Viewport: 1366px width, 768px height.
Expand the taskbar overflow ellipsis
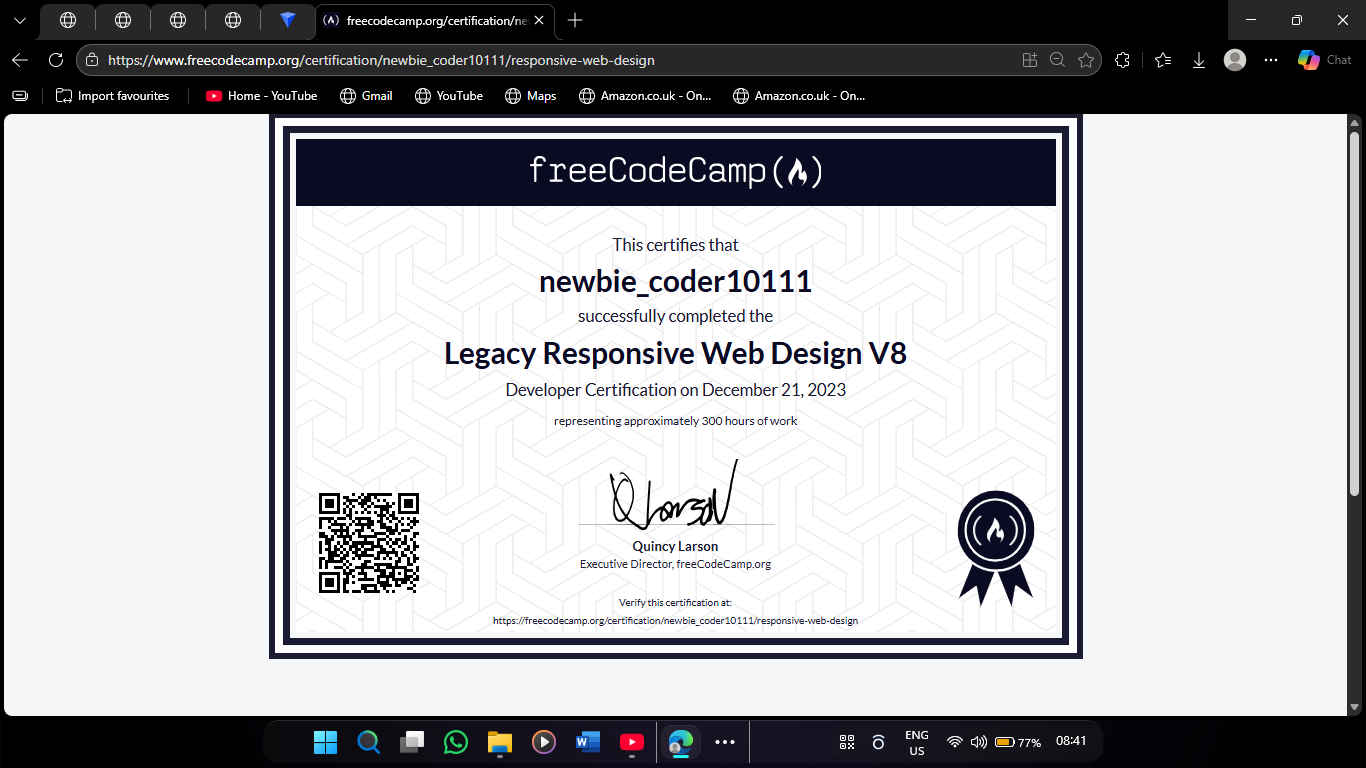tap(725, 742)
